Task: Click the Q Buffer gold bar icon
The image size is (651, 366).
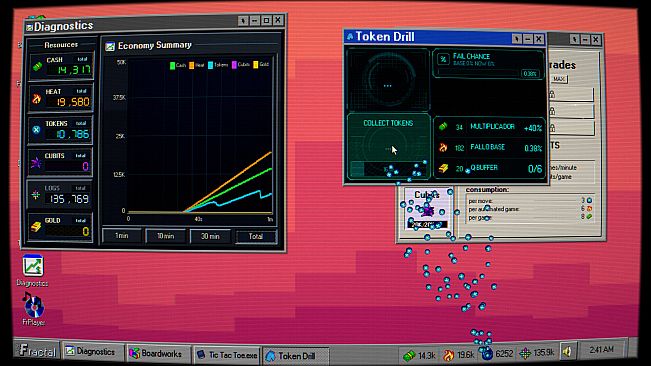Action: (x=443, y=168)
